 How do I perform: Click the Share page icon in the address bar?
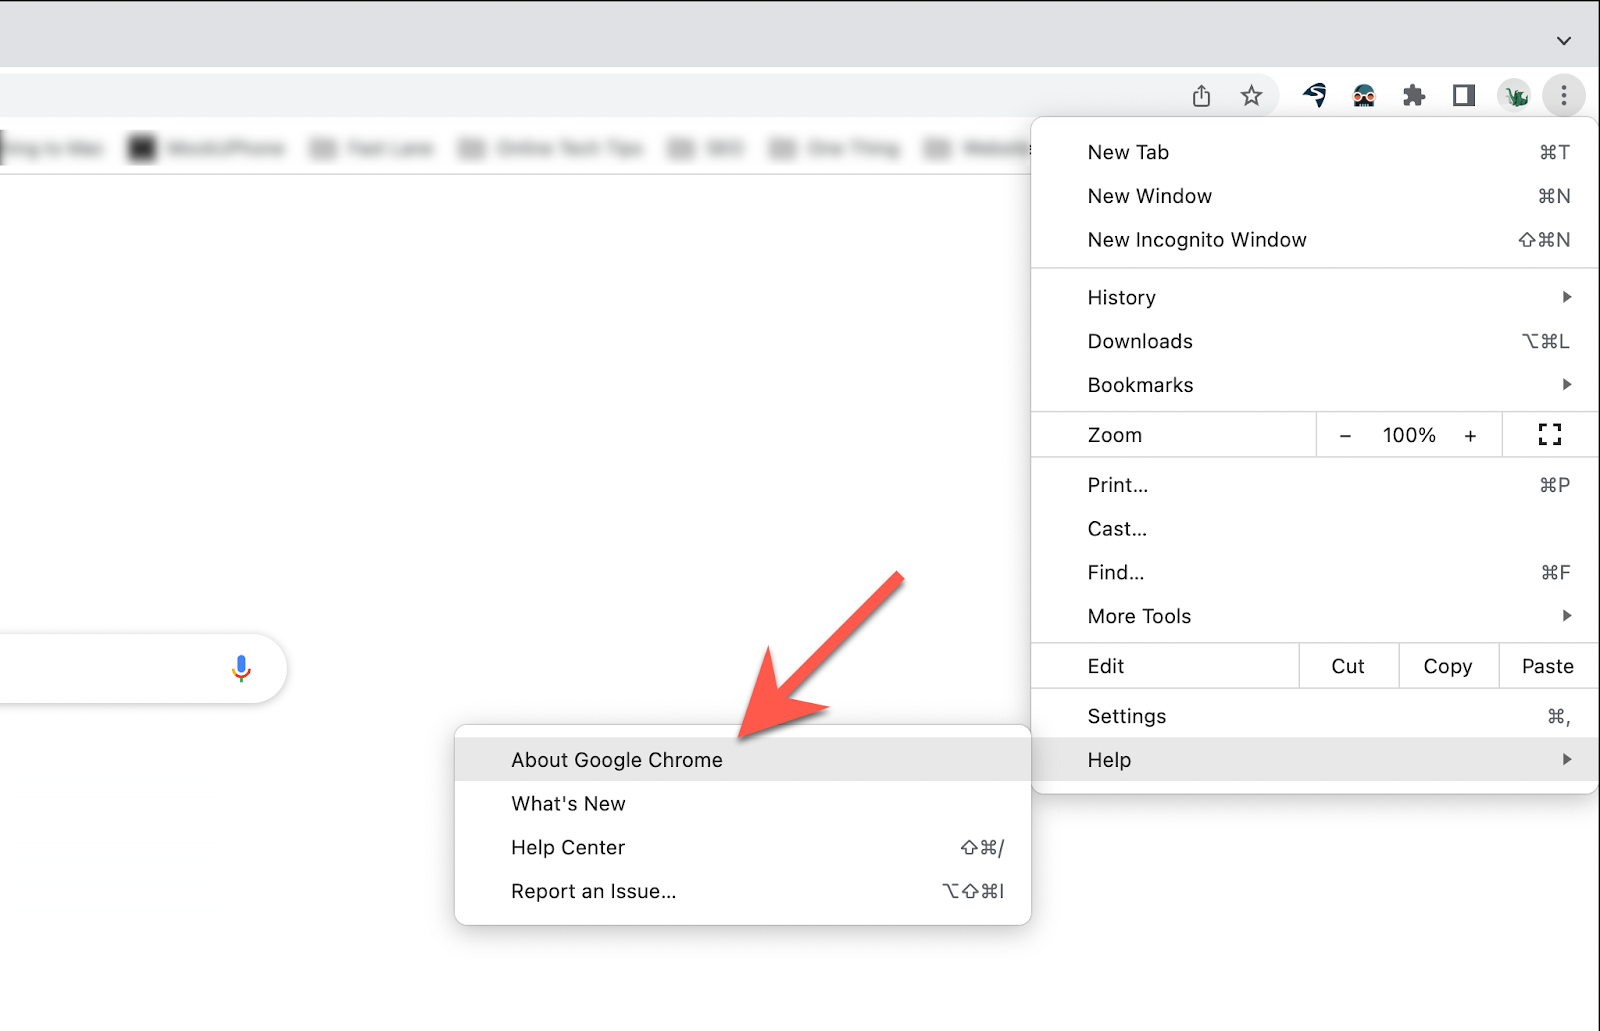1201,96
